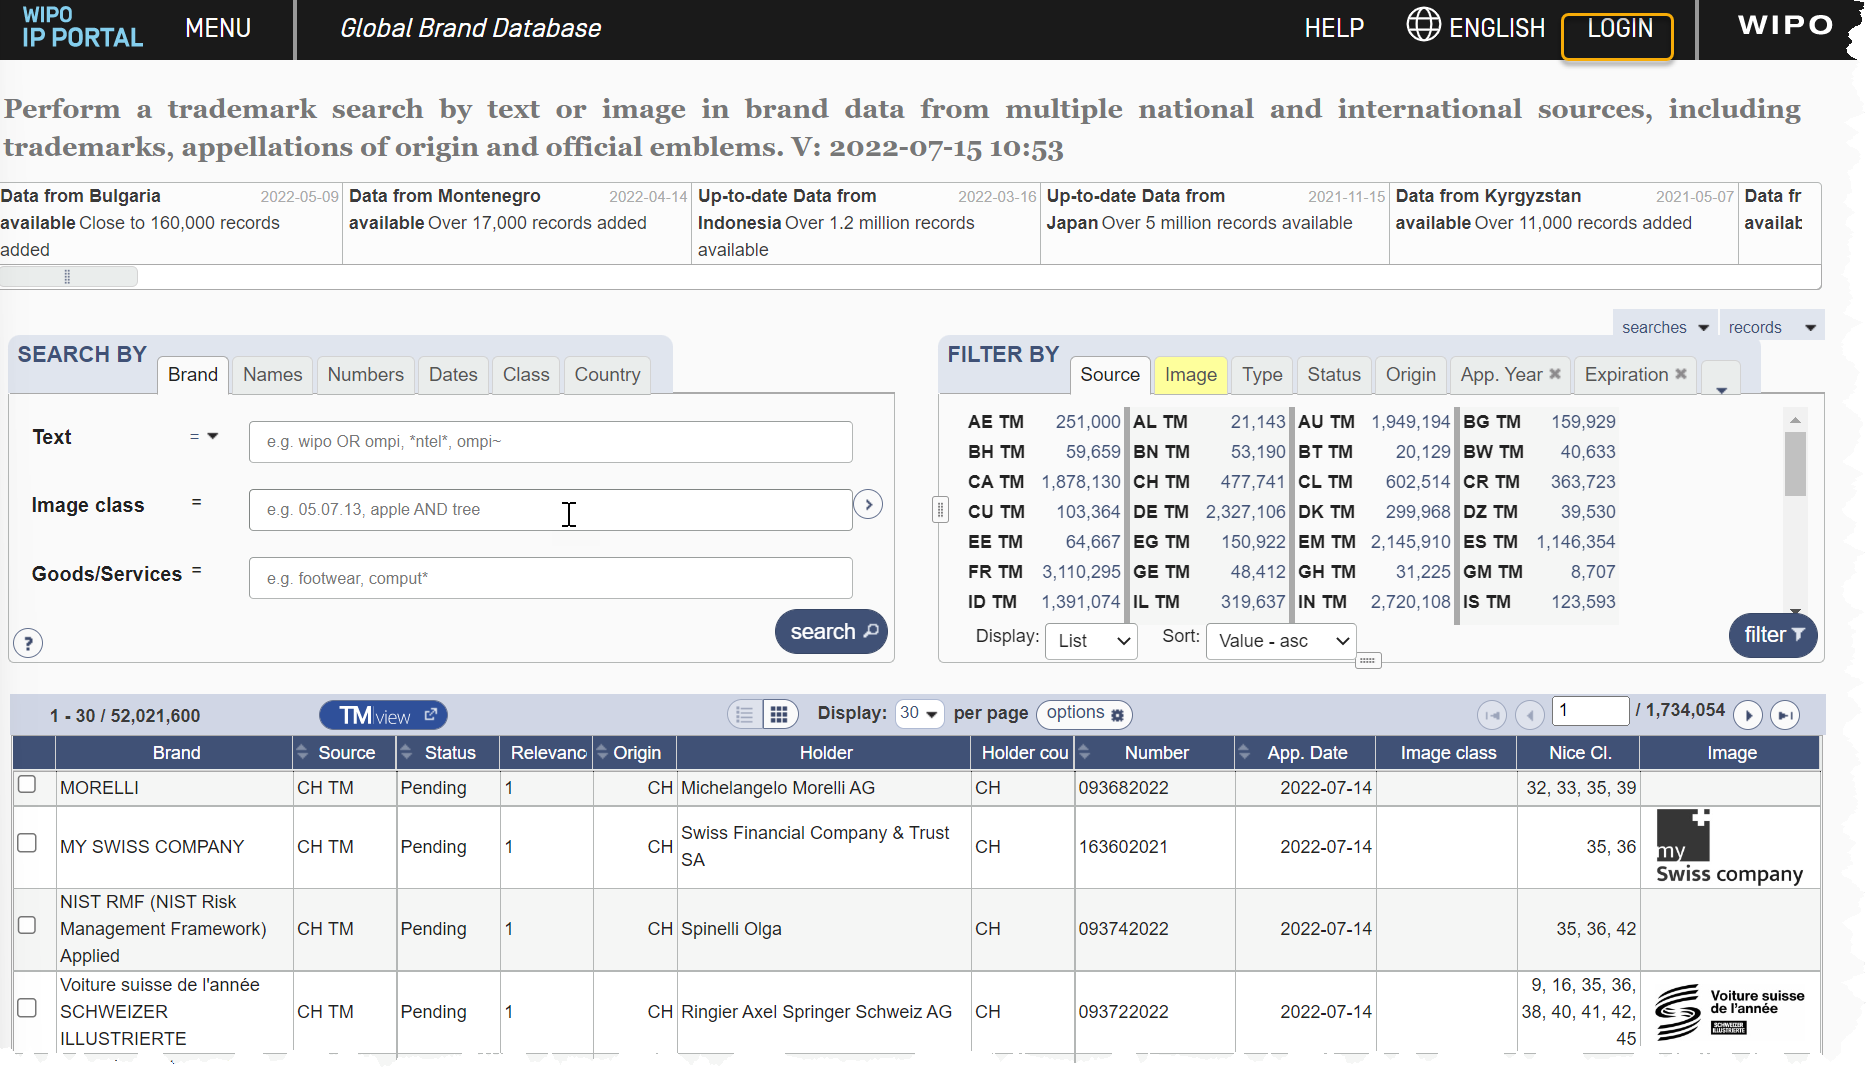Open the Image filter tab

pos(1190,375)
